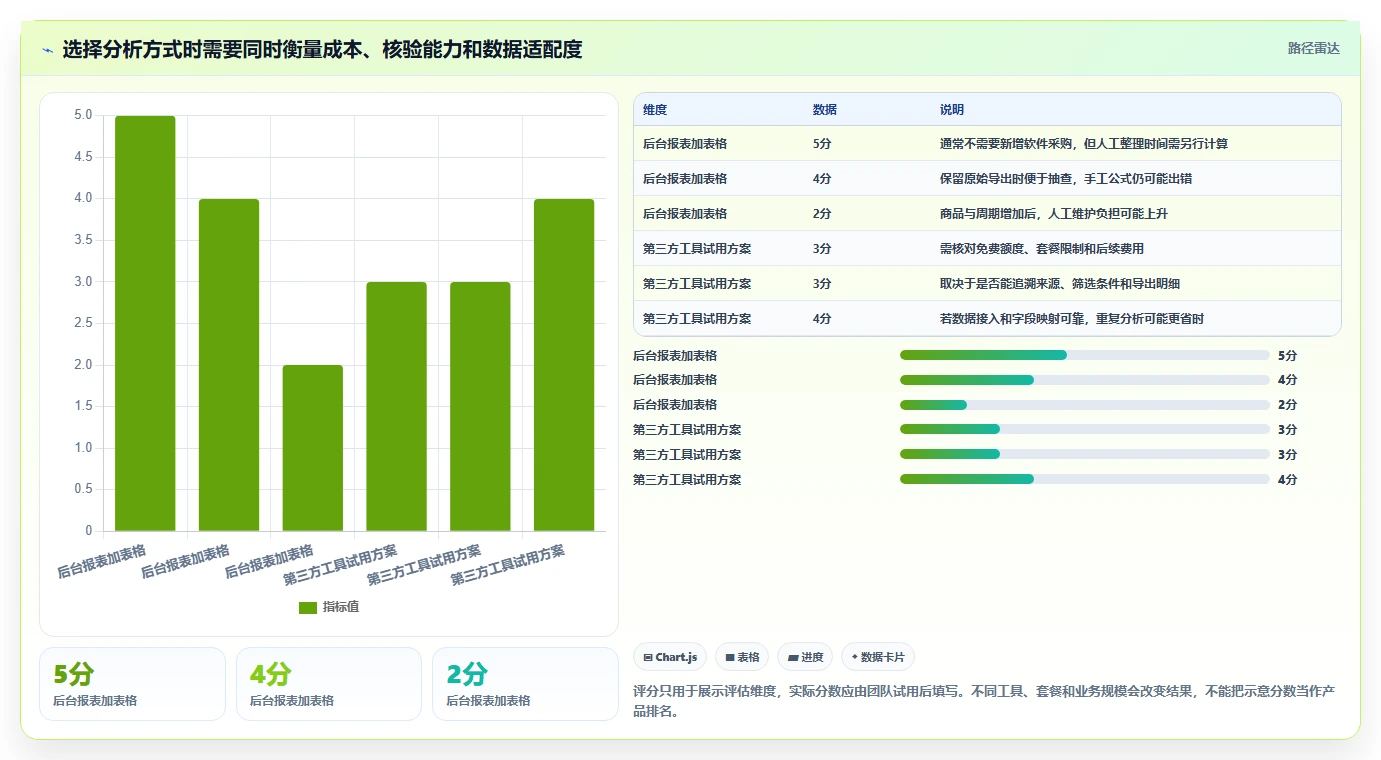Click the 5分 progress bar
Image resolution: width=1381 pixels, height=760 pixels.
[1085, 355]
